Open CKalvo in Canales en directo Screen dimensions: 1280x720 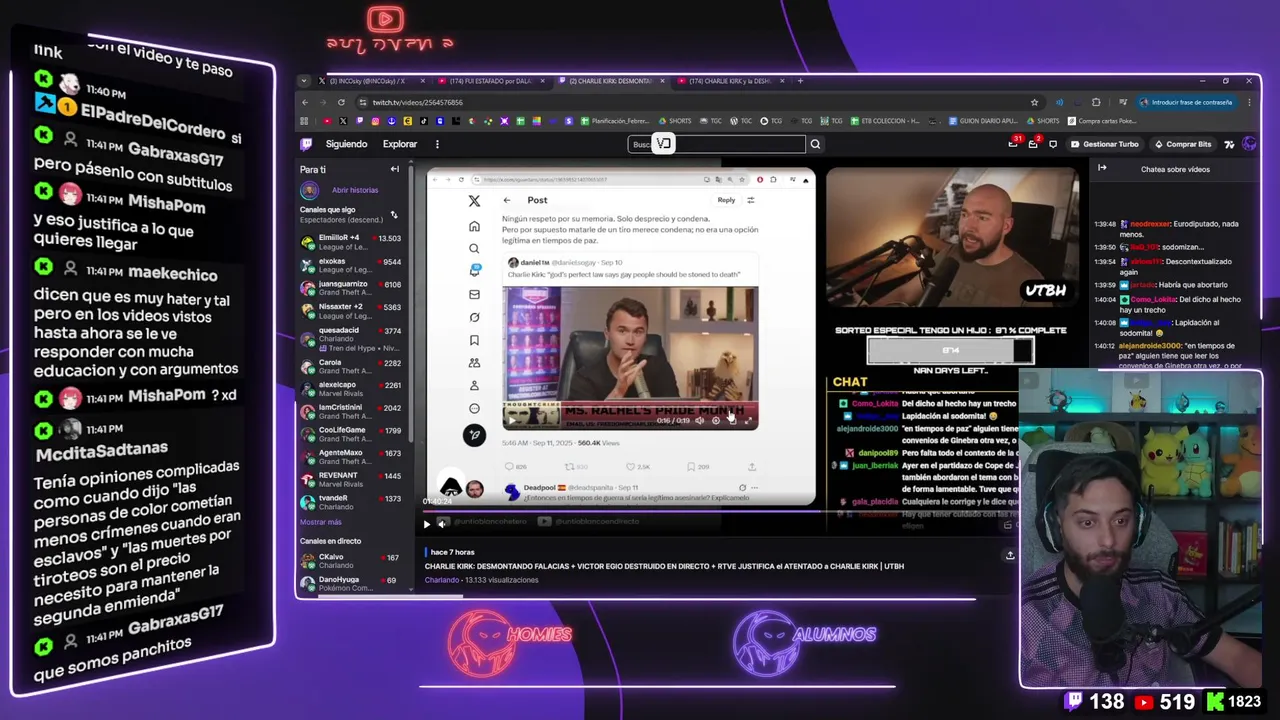pyautogui.click(x=351, y=561)
